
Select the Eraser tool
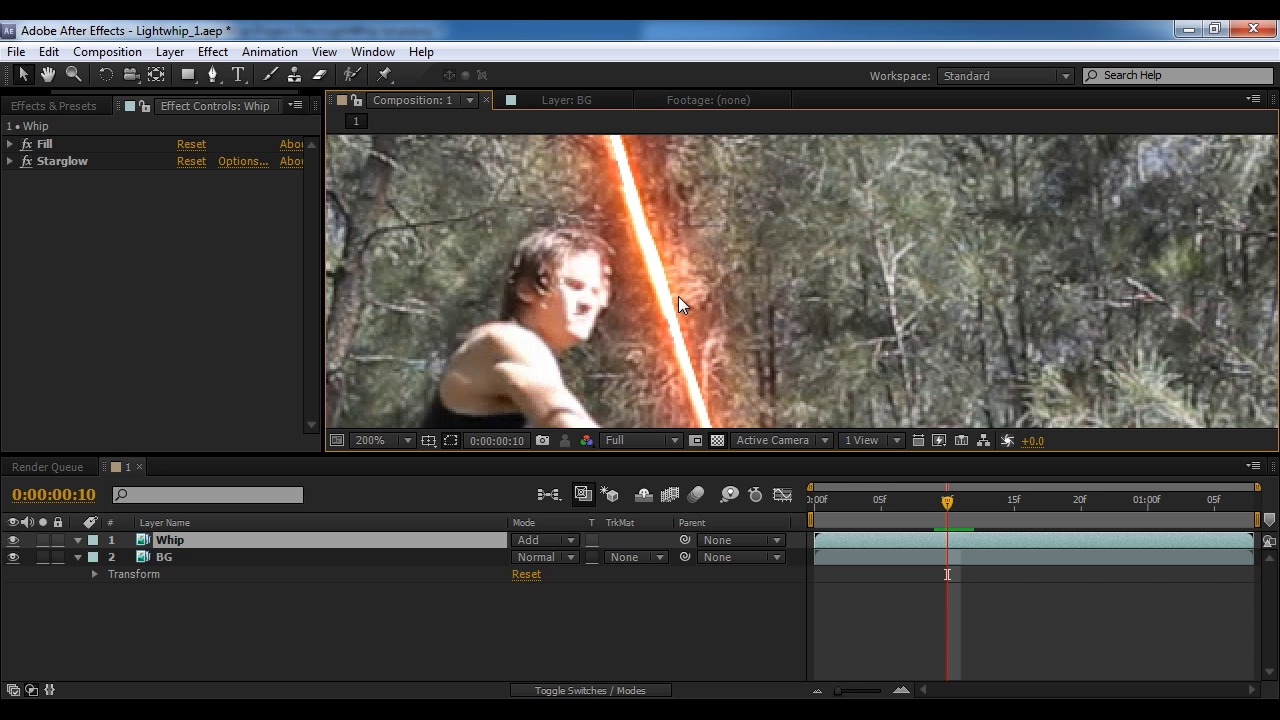coord(320,75)
